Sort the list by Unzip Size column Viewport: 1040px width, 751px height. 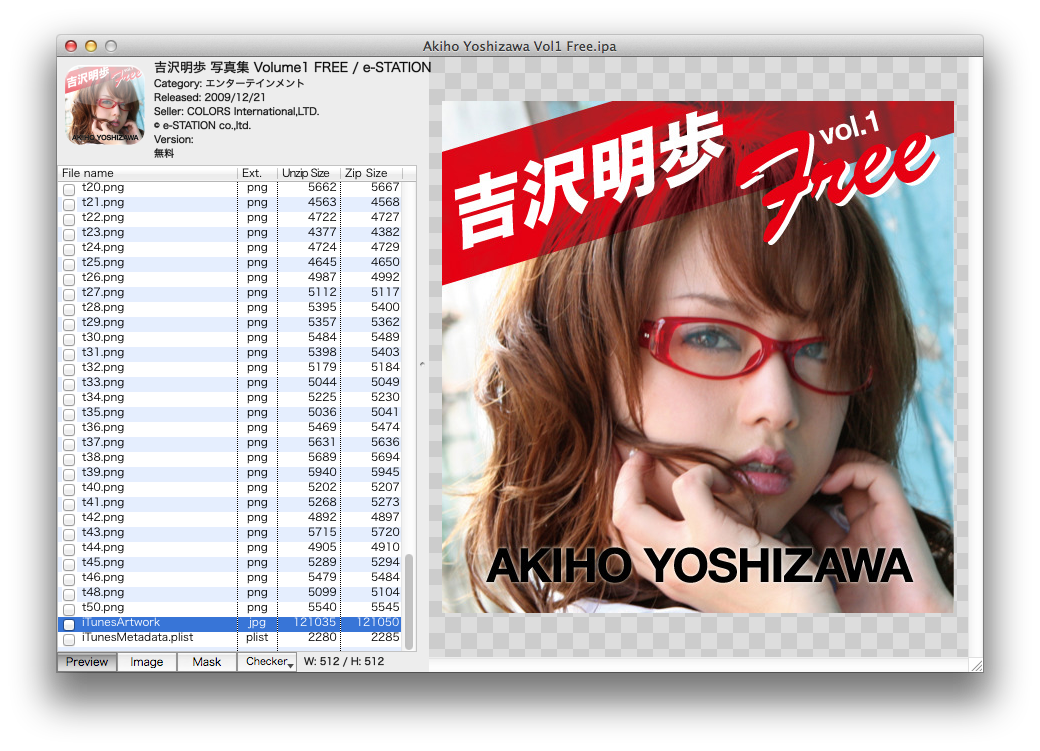pyautogui.click(x=308, y=173)
